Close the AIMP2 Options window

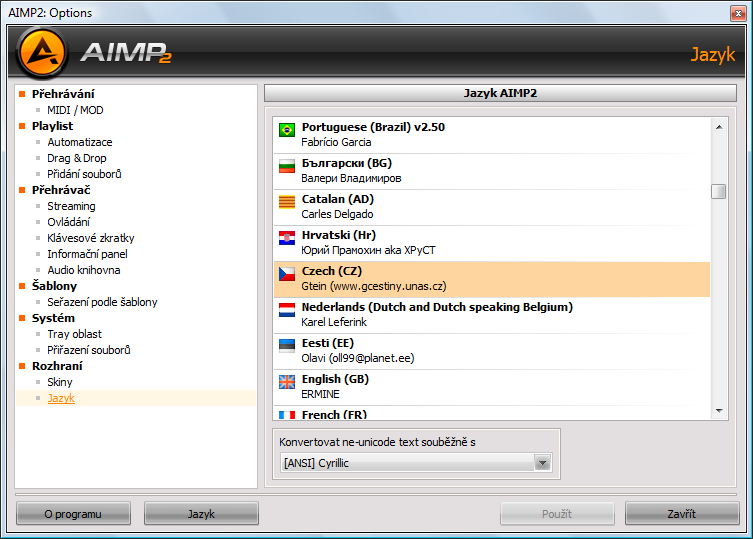738,13
